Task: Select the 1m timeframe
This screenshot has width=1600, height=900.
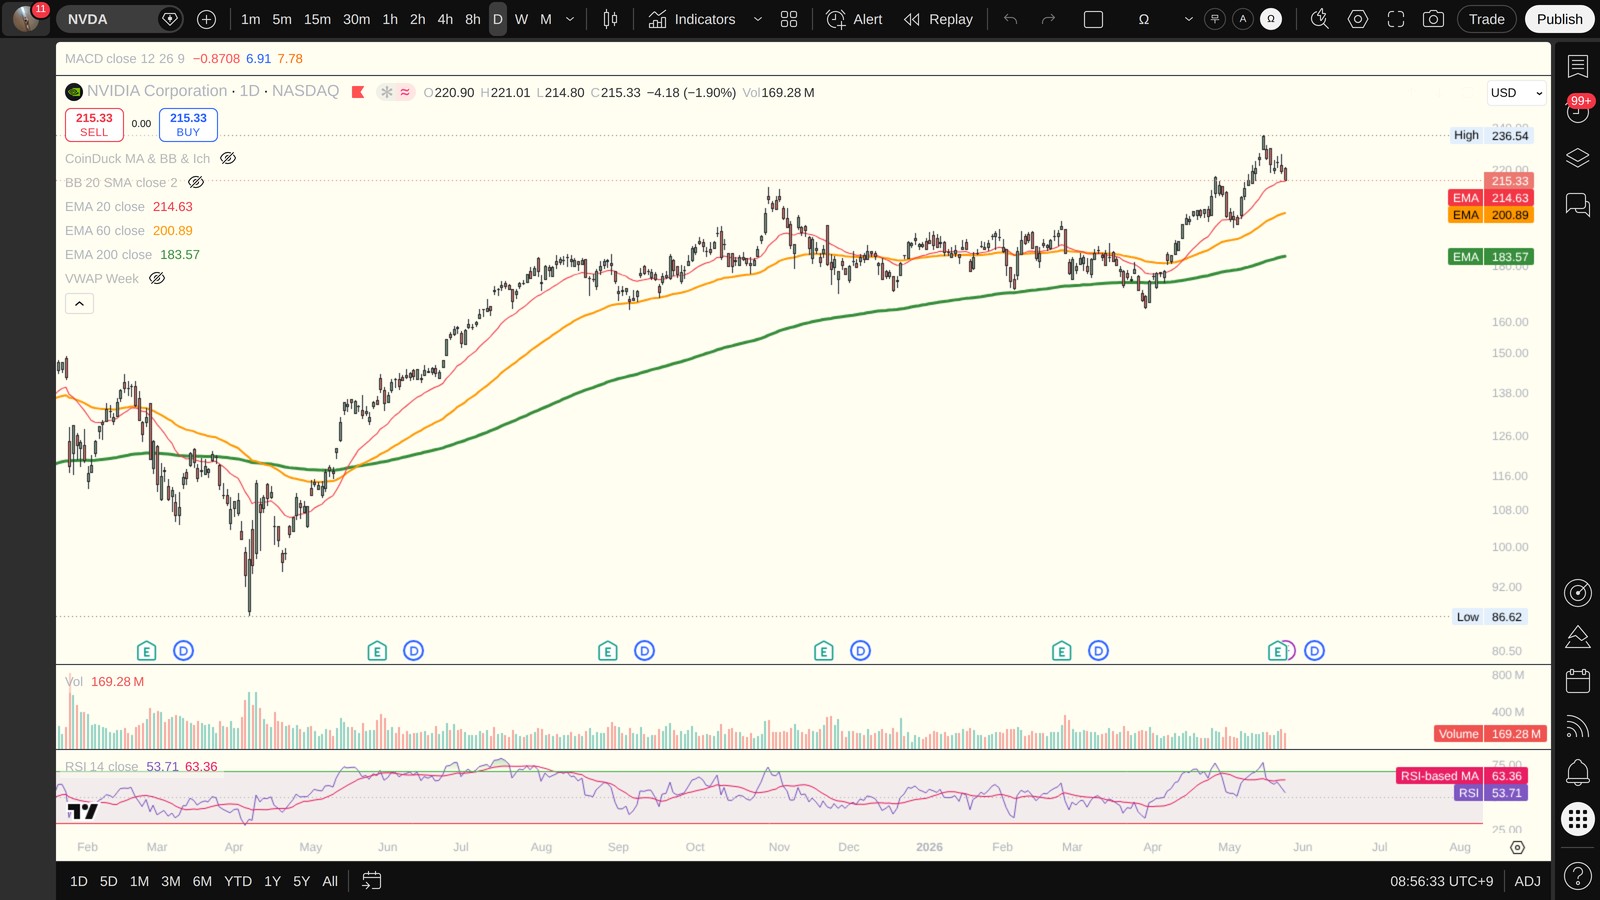Action: pyautogui.click(x=250, y=19)
